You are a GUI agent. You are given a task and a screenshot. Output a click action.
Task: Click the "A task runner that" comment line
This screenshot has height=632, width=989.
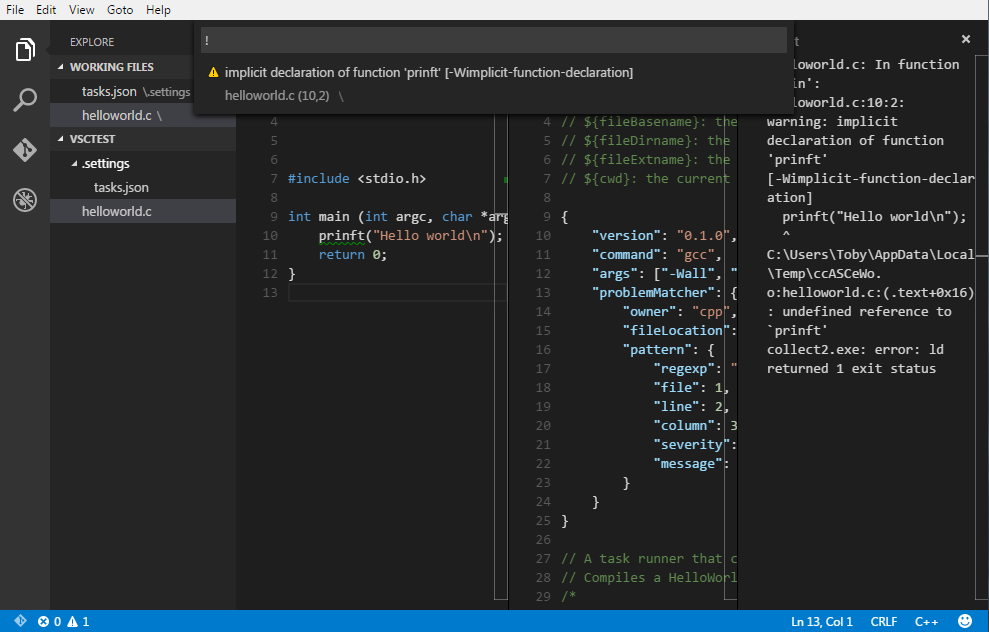point(648,559)
